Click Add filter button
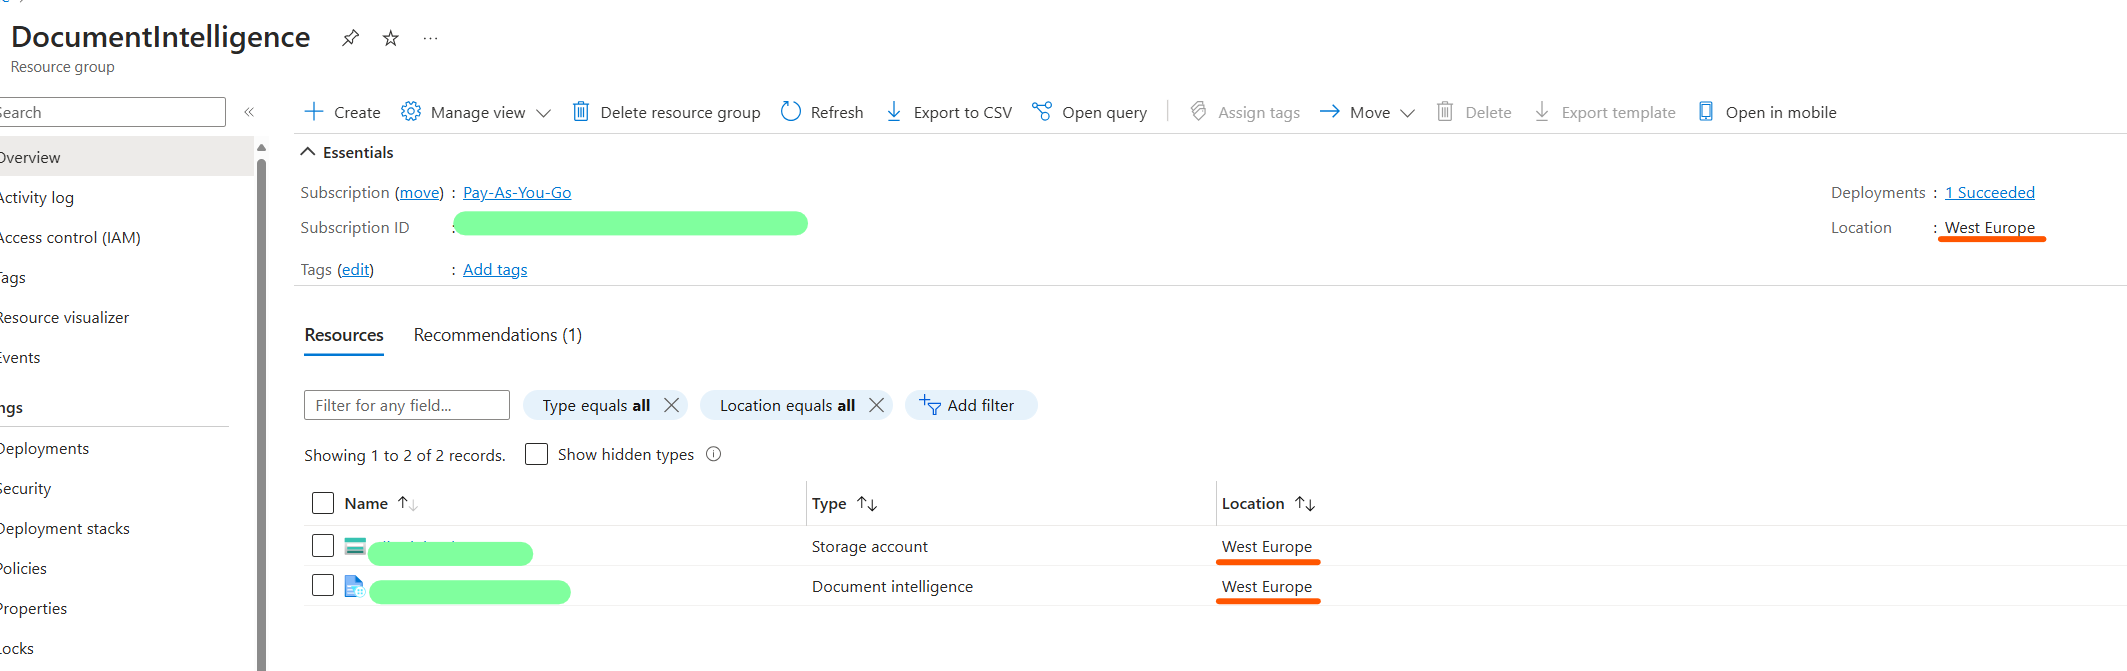Viewport: 2127px width, 671px height. 971,405
